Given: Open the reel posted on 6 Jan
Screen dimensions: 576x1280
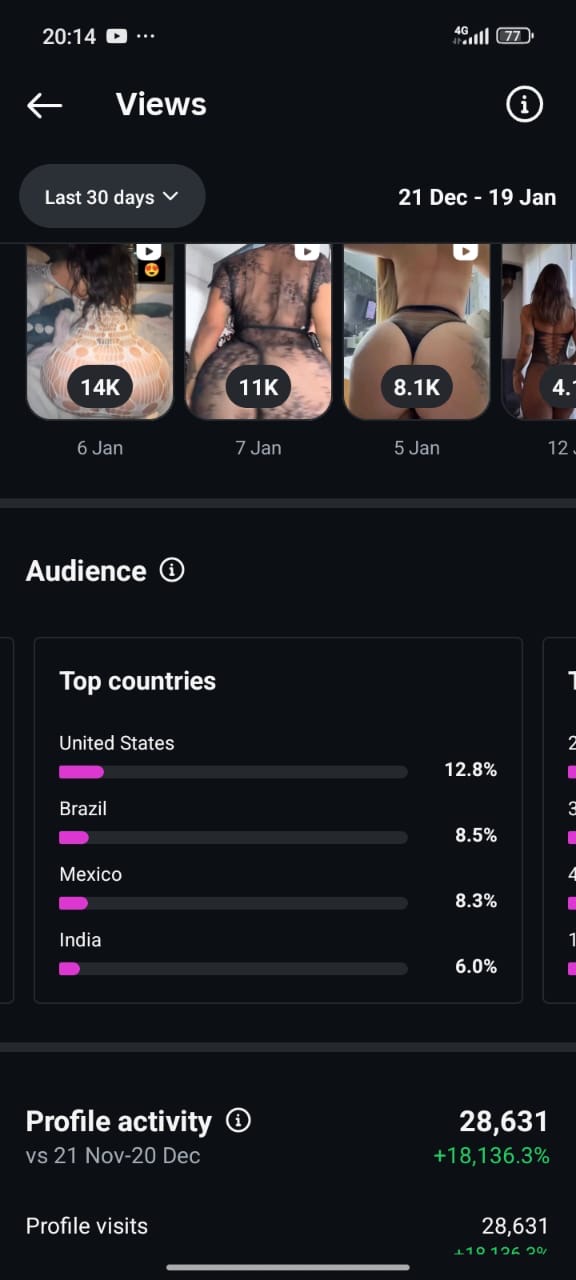Looking at the screenshot, I should [x=100, y=331].
